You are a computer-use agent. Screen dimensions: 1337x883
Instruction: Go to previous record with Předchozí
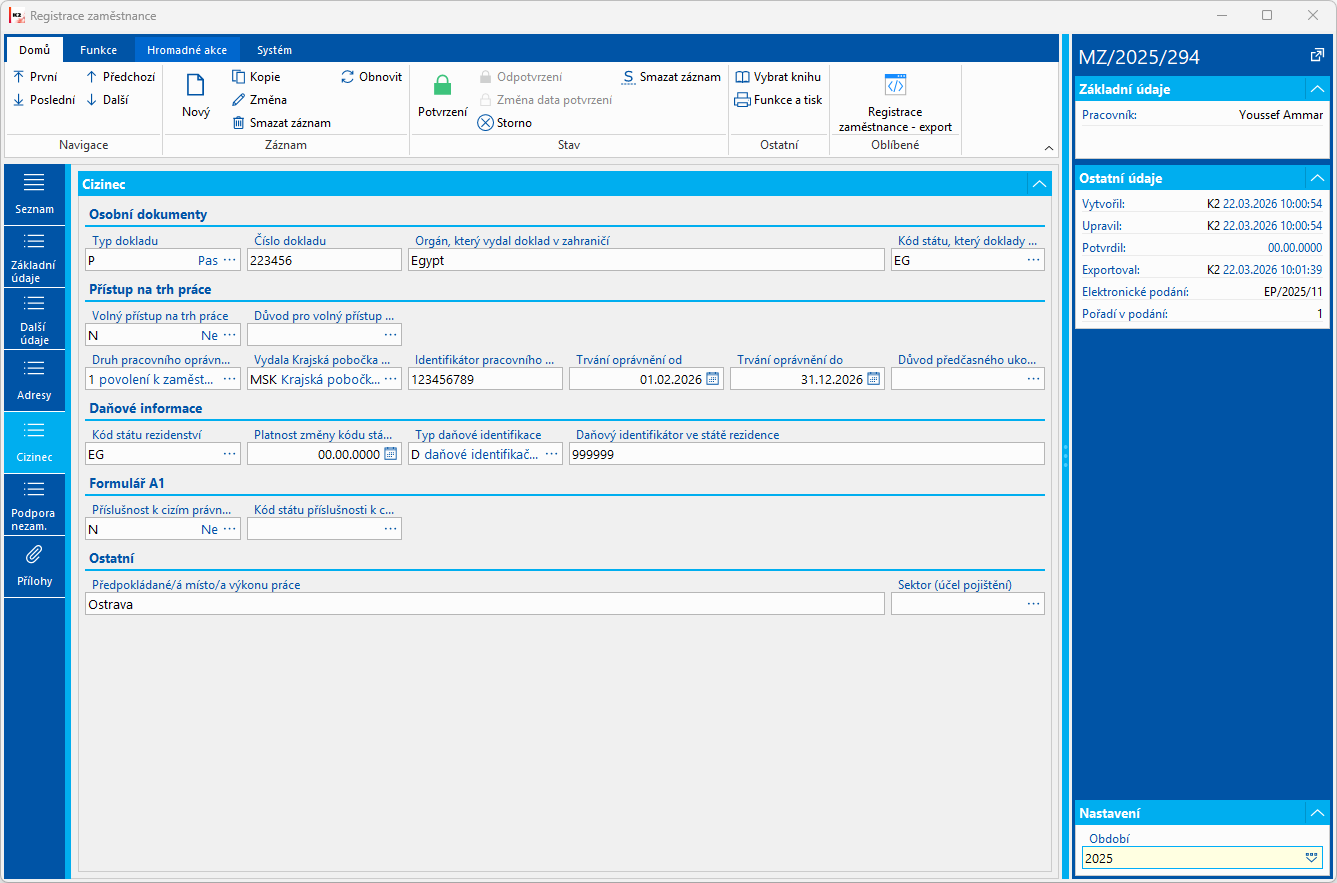point(120,77)
